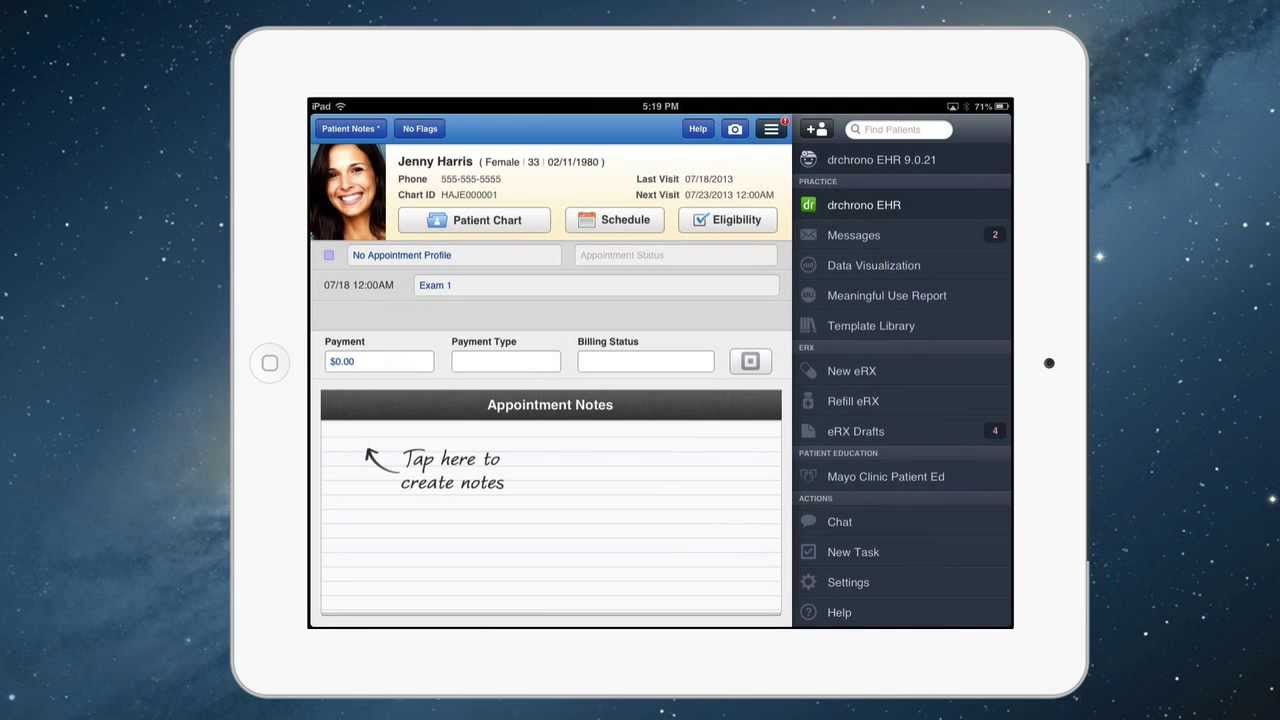Click the Find Patients search field
1280x720 pixels.
pyautogui.click(x=898, y=129)
